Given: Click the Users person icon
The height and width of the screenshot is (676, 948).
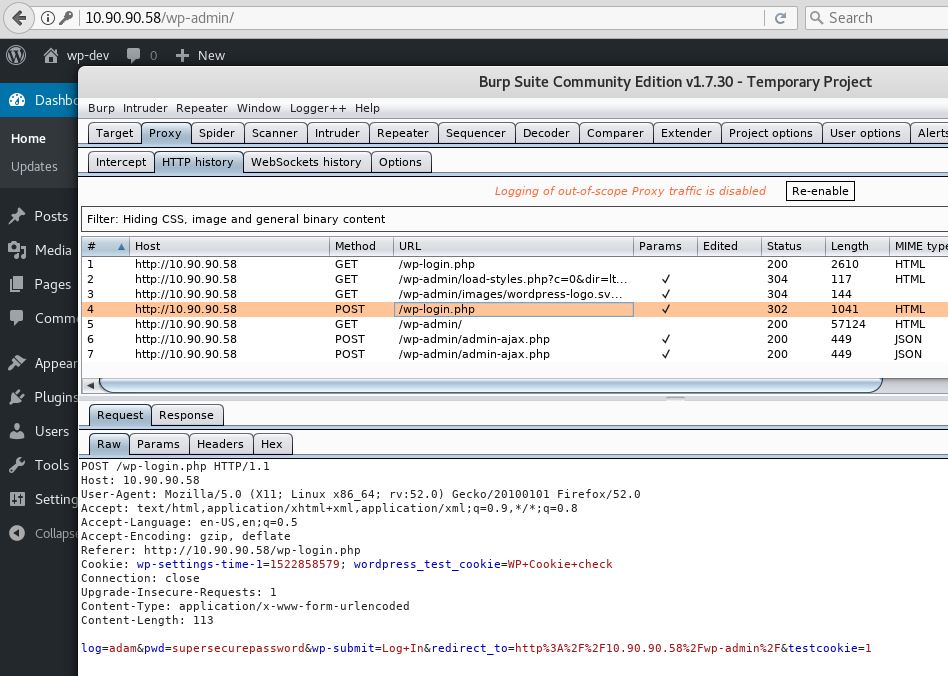Looking at the screenshot, I should click(x=17, y=431).
